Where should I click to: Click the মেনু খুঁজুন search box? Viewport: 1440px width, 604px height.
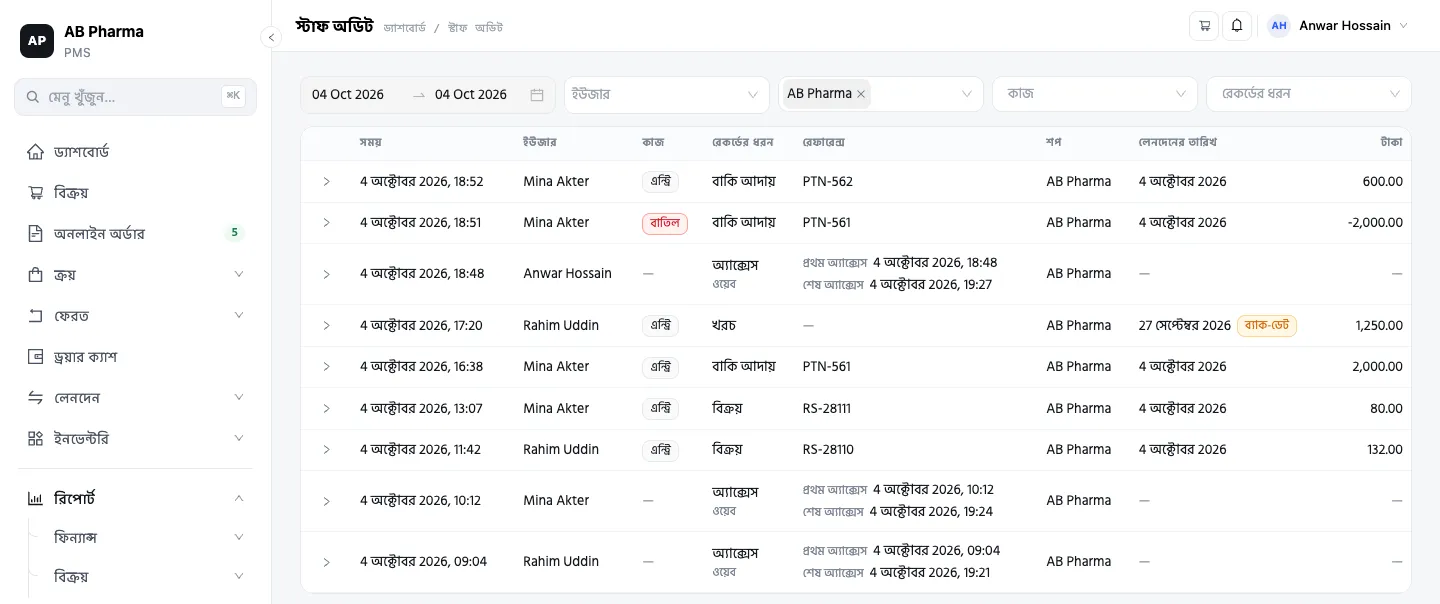point(135,97)
